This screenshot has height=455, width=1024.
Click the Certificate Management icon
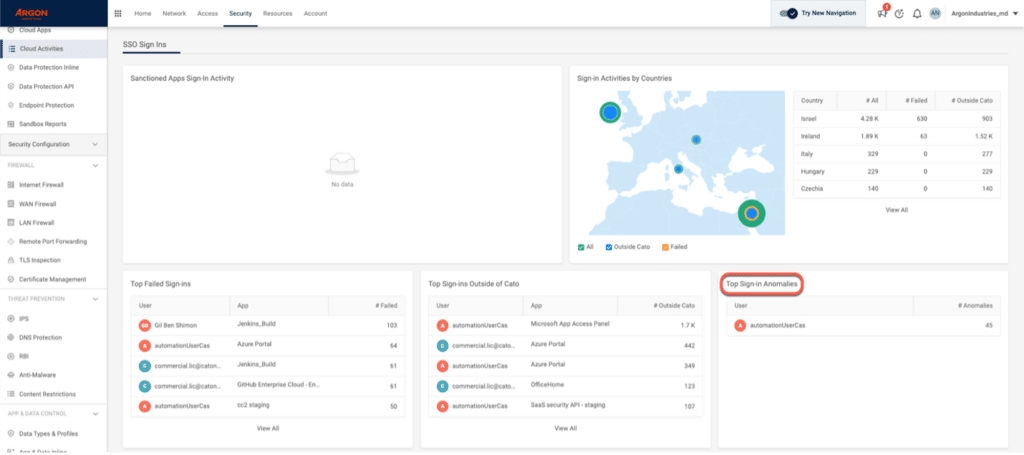[12, 279]
